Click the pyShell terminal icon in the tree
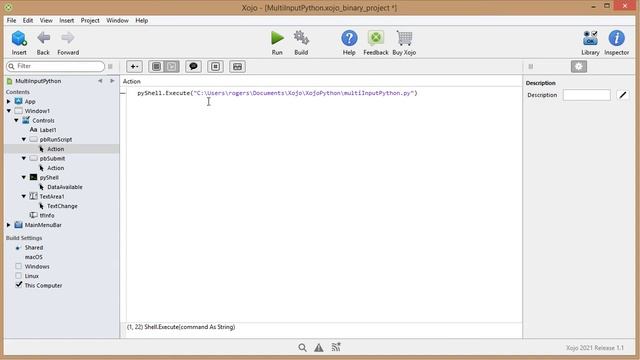The image size is (640, 360). pos(33,177)
